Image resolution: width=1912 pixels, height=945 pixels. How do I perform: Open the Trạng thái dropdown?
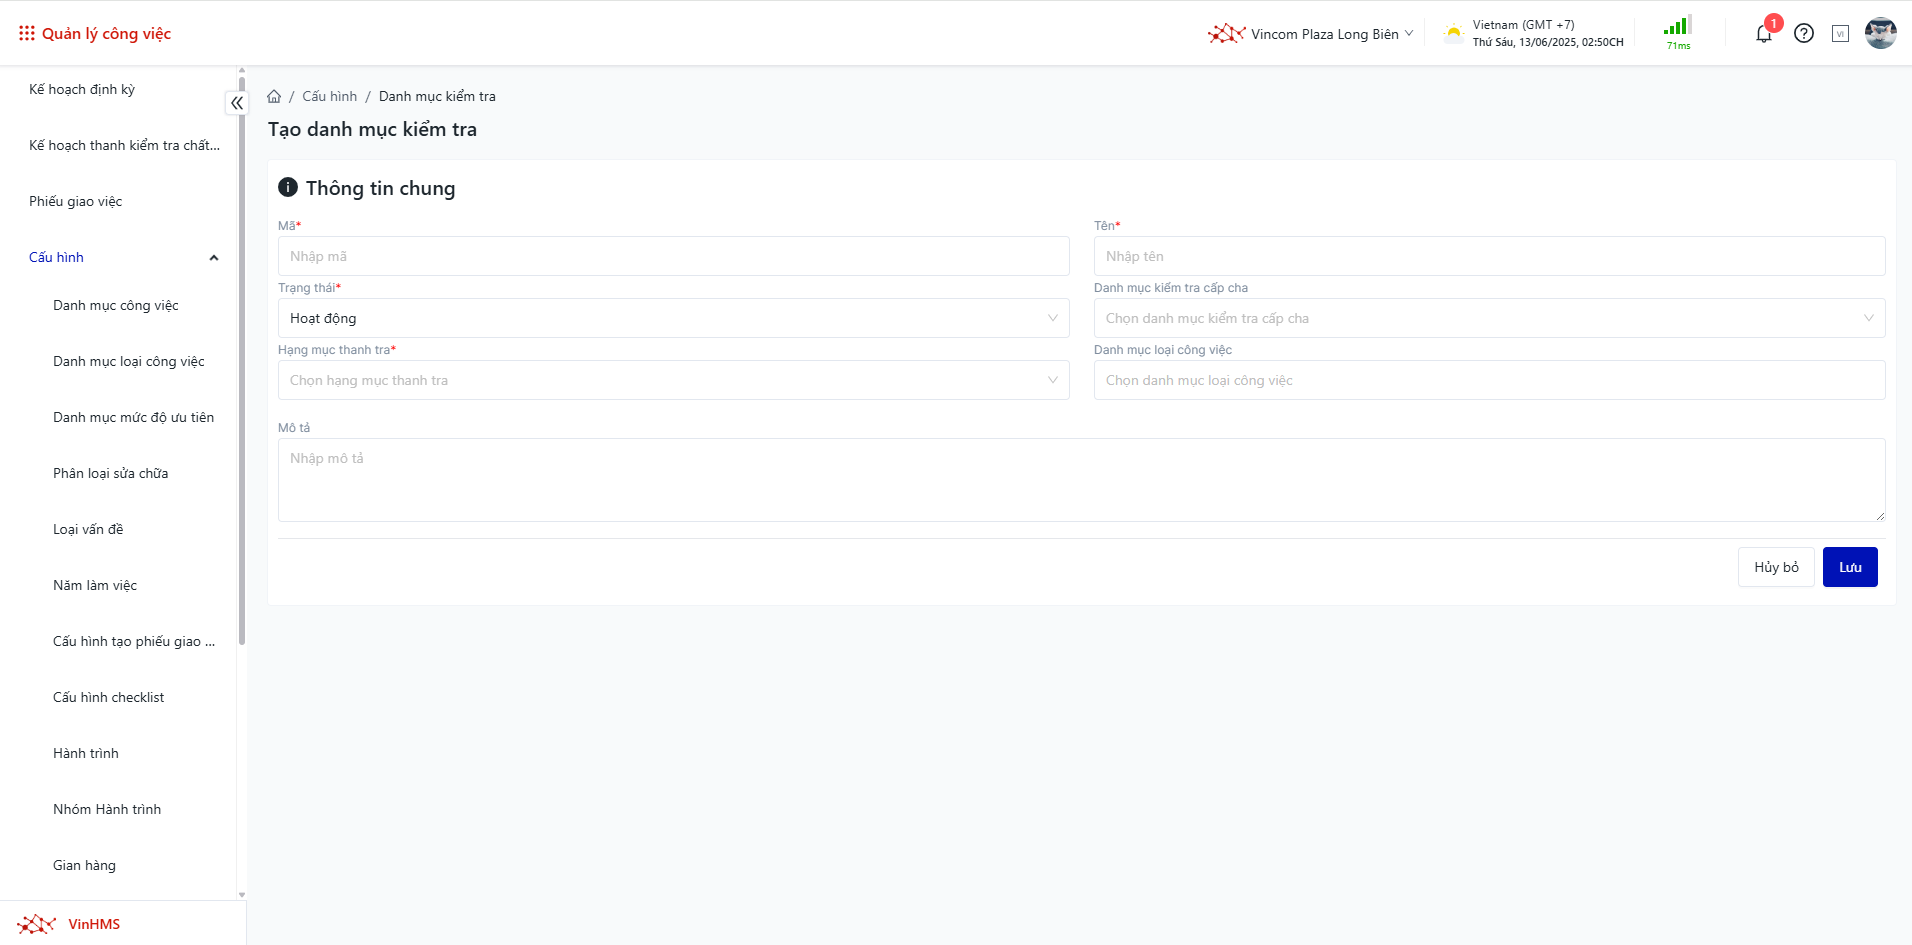pos(673,318)
